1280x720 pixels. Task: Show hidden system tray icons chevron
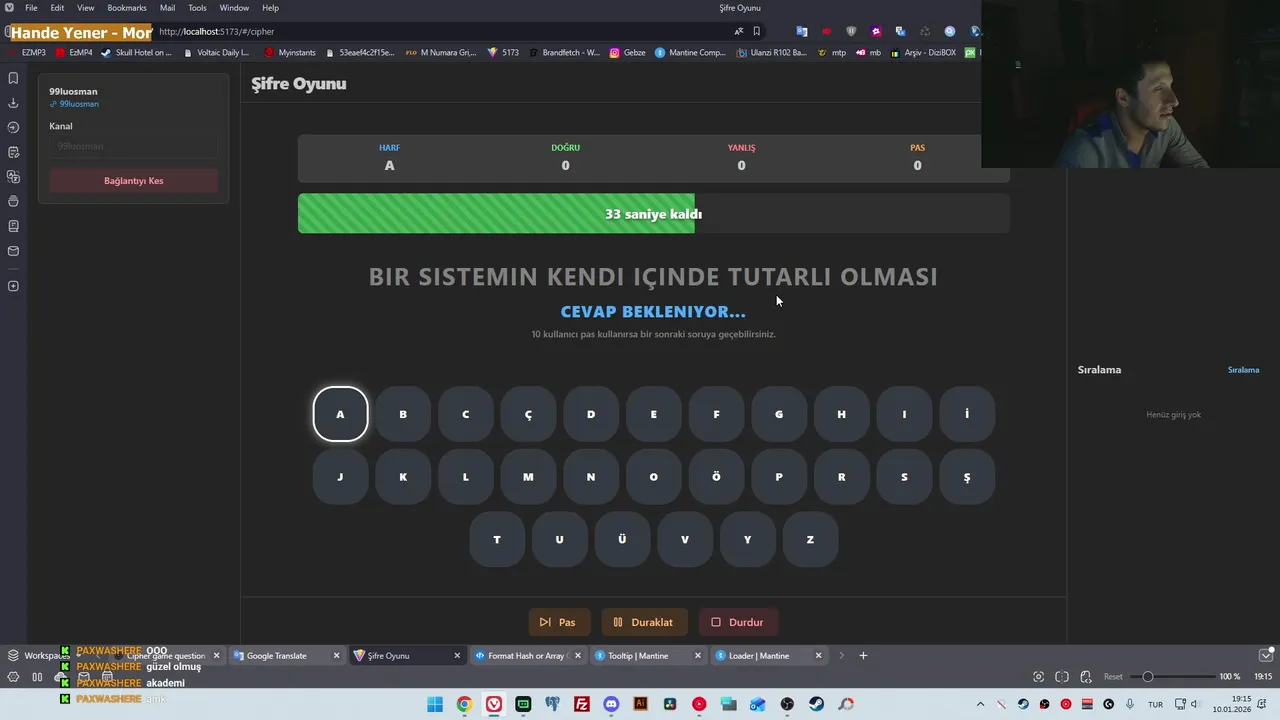click(x=980, y=704)
